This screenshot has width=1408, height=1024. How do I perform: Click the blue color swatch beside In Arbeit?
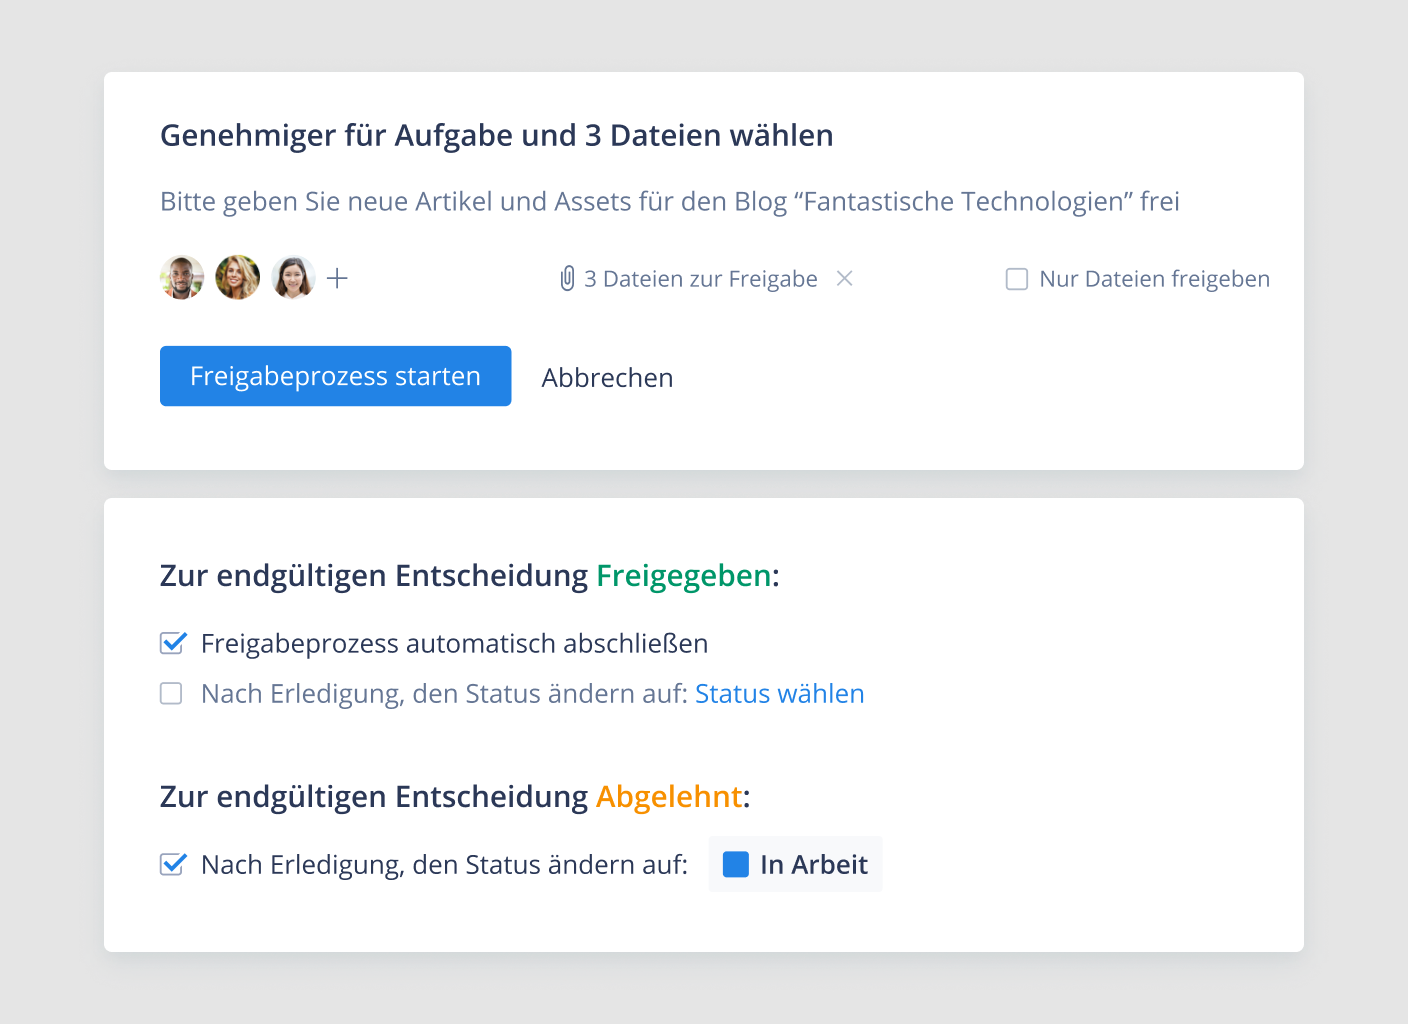(736, 864)
